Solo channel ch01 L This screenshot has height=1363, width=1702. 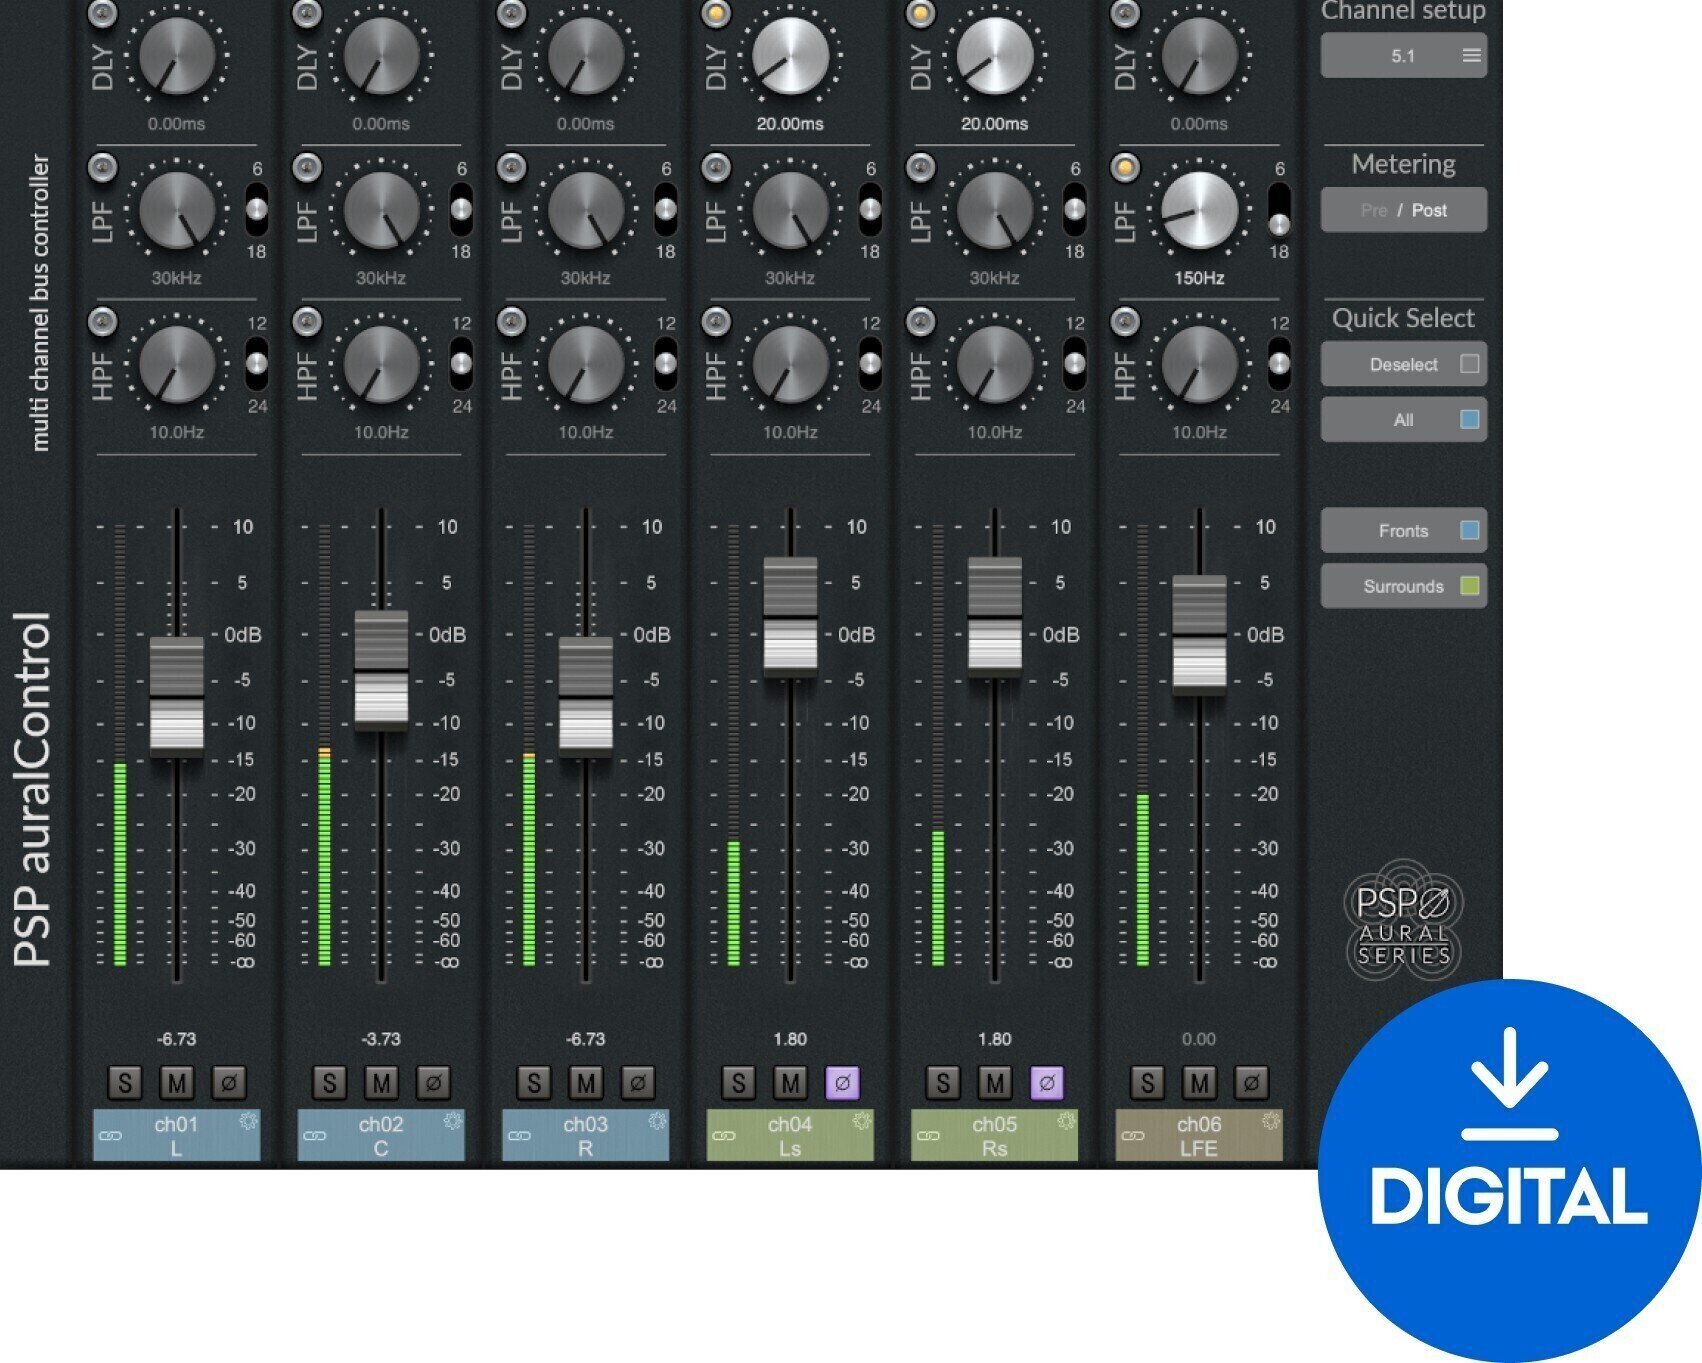click(x=124, y=1083)
